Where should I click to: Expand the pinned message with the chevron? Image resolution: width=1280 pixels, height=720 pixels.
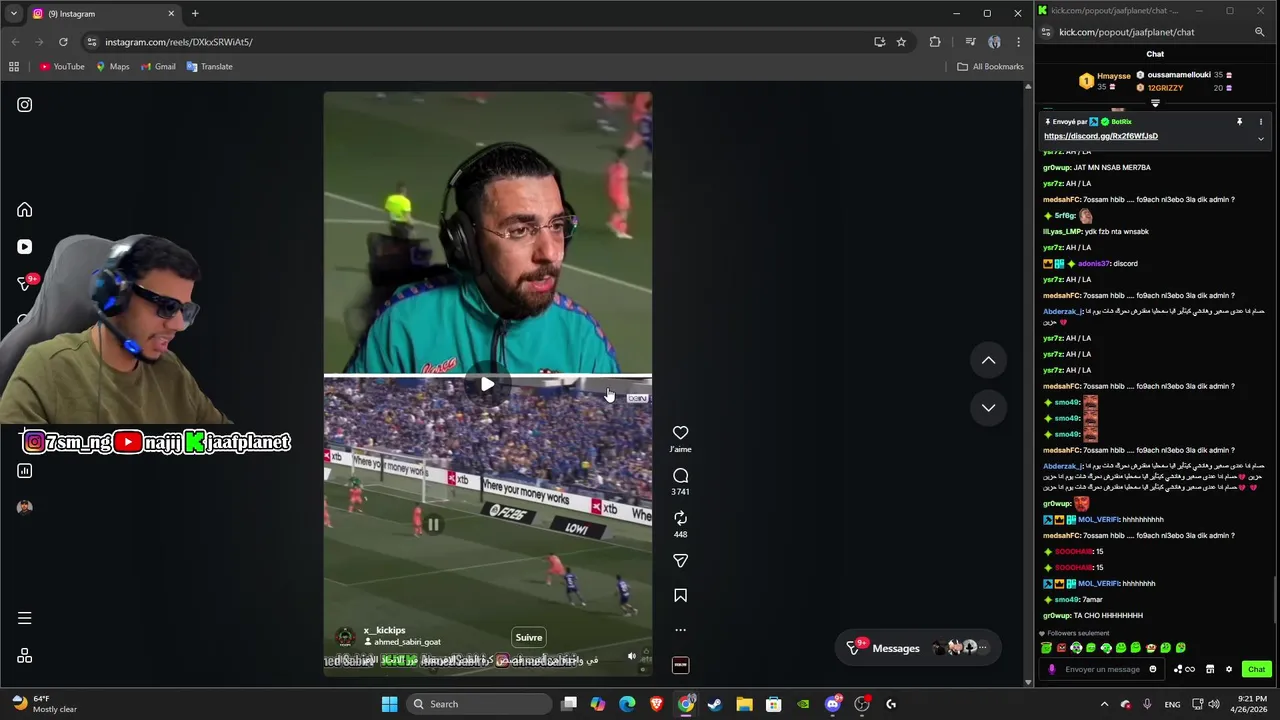click(1260, 139)
